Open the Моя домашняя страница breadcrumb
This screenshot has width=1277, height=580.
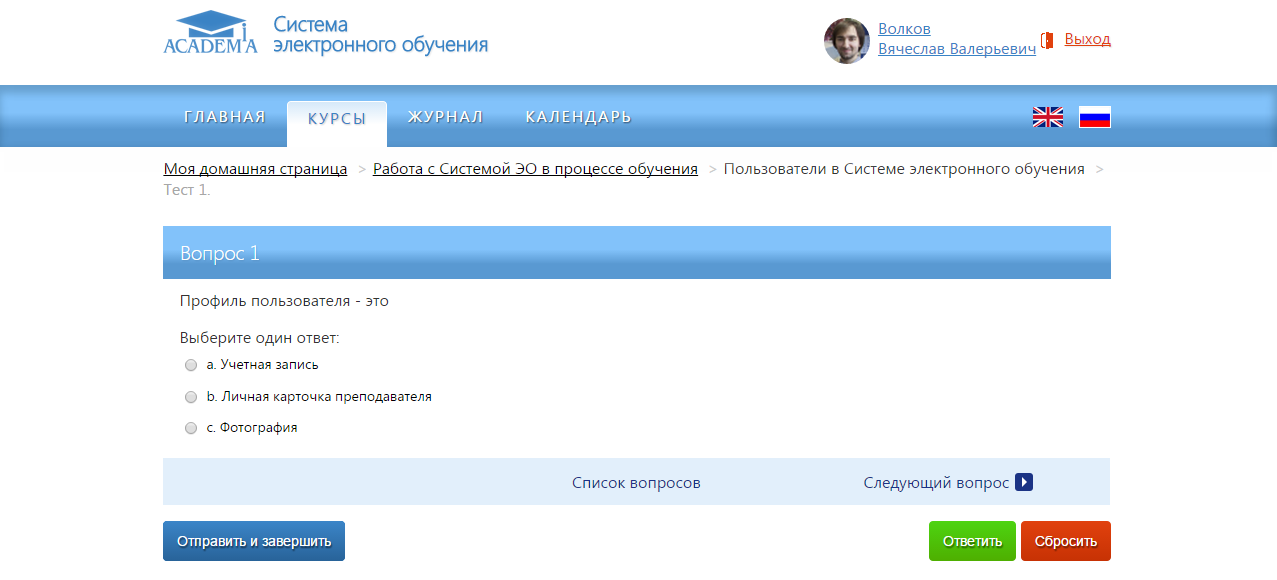(255, 169)
